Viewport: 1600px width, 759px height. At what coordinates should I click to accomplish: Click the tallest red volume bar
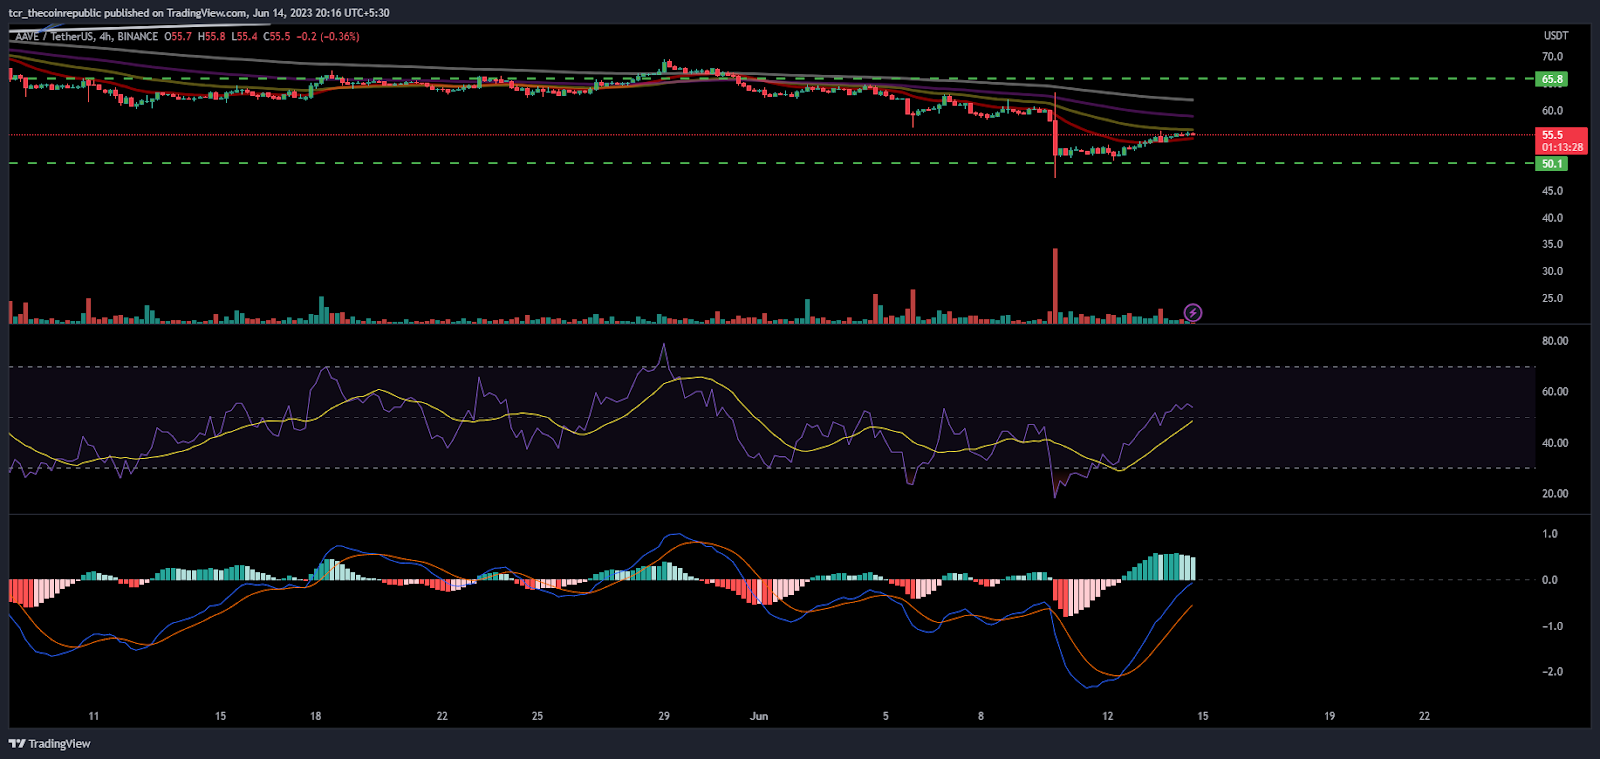click(x=1054, y=285)
